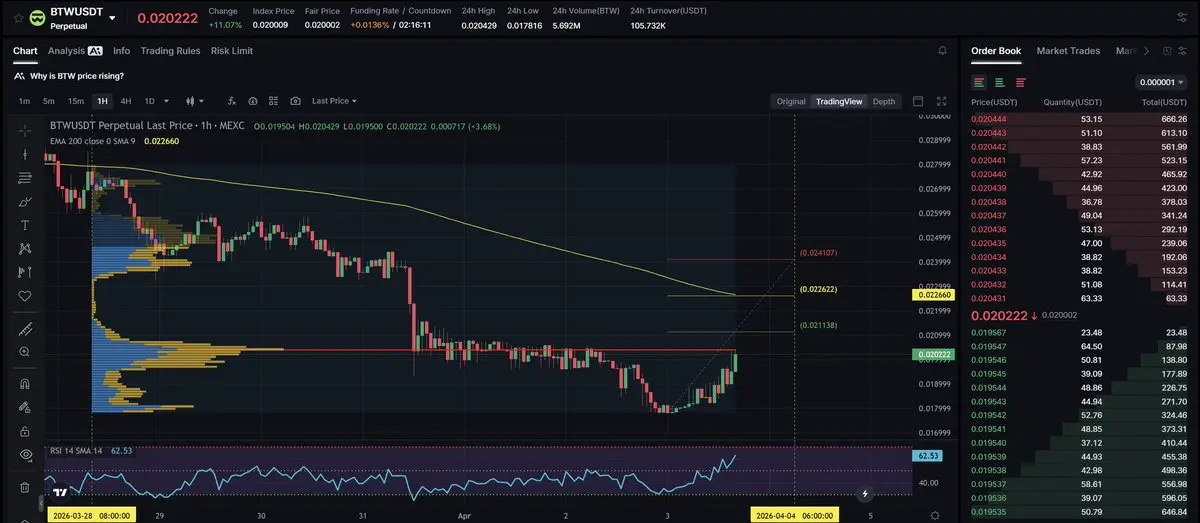
Task: Open the Trading Rules tab
Action: click(170, 51)
